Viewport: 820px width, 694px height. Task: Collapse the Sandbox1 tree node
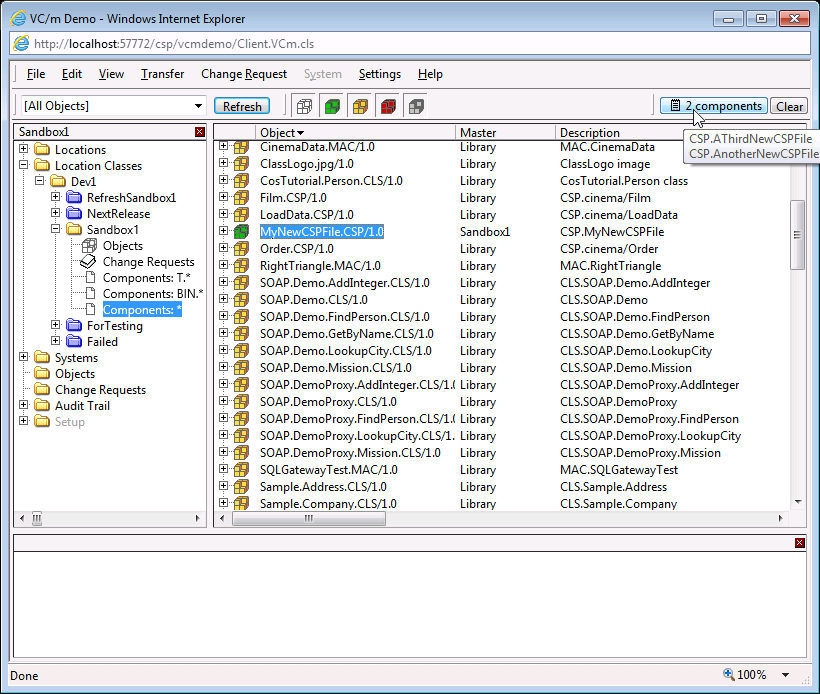pos(56,230)
